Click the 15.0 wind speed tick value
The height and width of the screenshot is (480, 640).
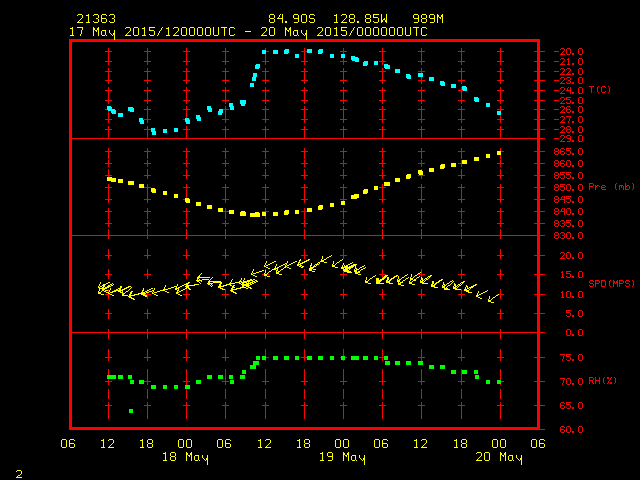point(572,275)
